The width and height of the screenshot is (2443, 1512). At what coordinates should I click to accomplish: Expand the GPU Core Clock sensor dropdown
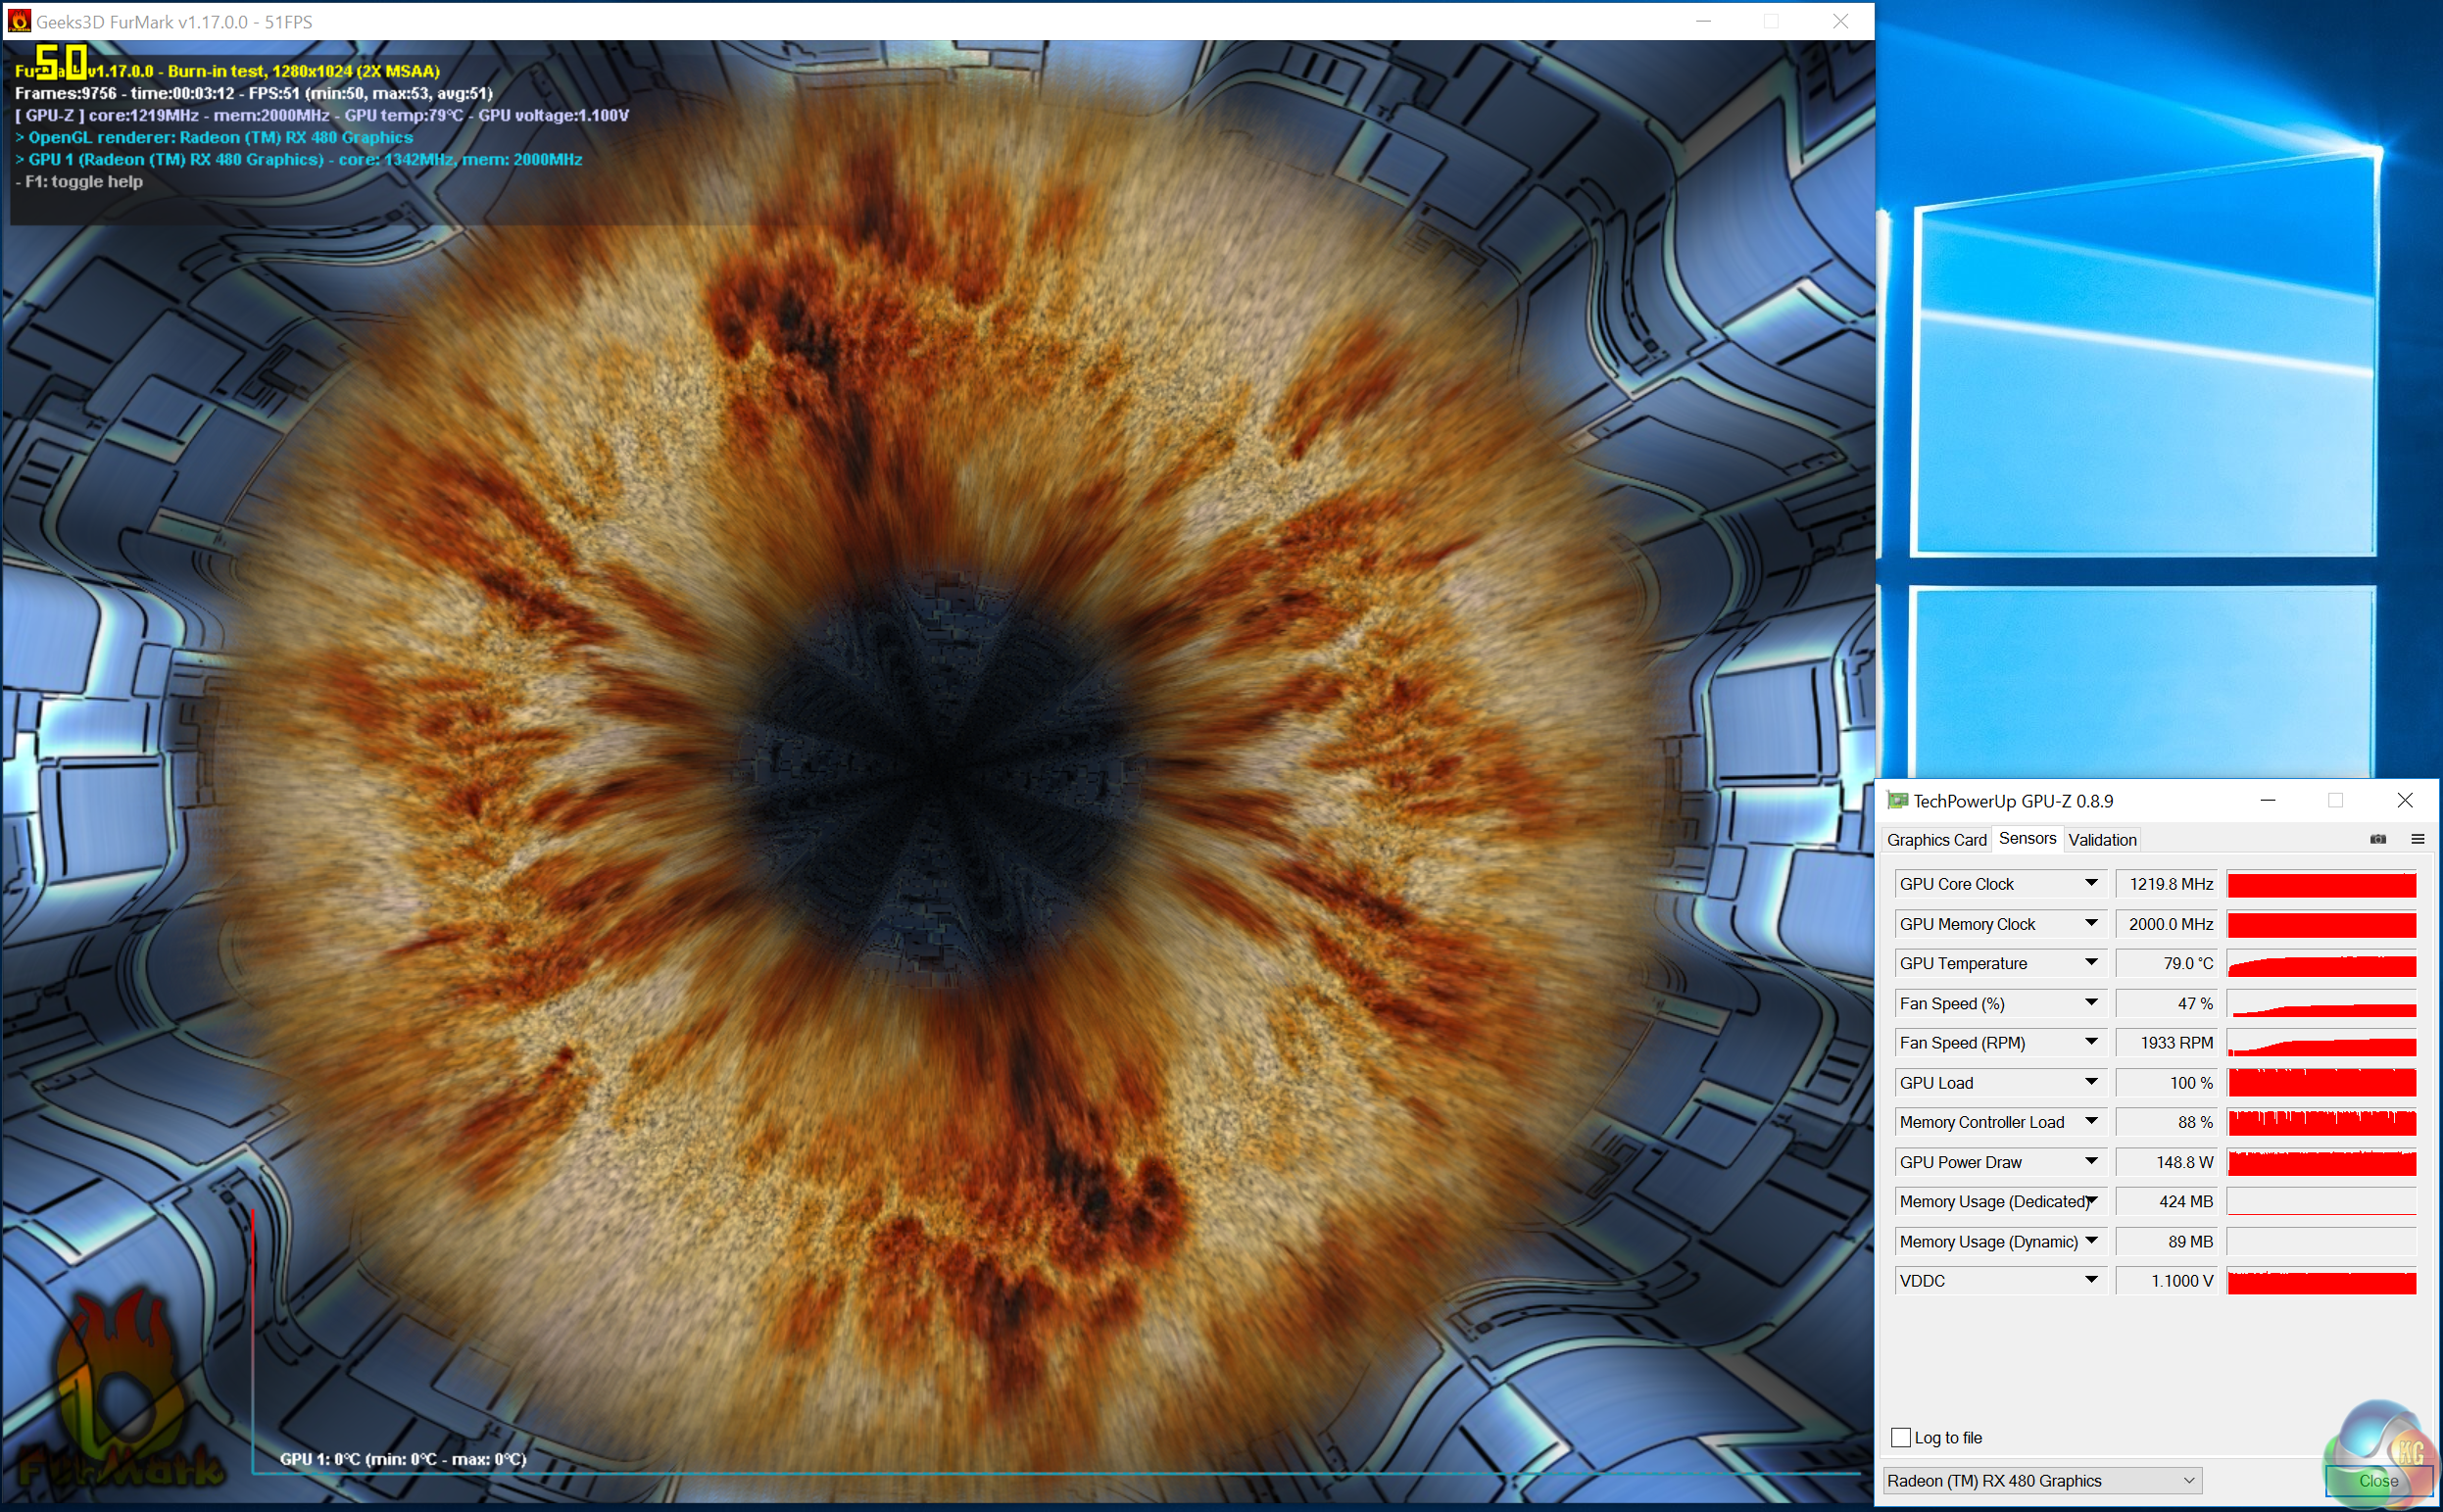pyautogui.click(x=2090, y=883)
